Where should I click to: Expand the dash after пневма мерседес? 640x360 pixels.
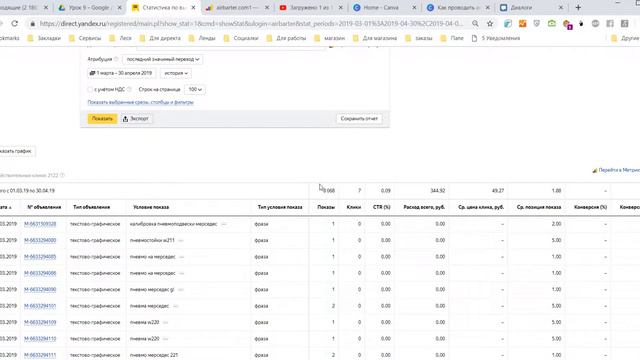[176, 306]
